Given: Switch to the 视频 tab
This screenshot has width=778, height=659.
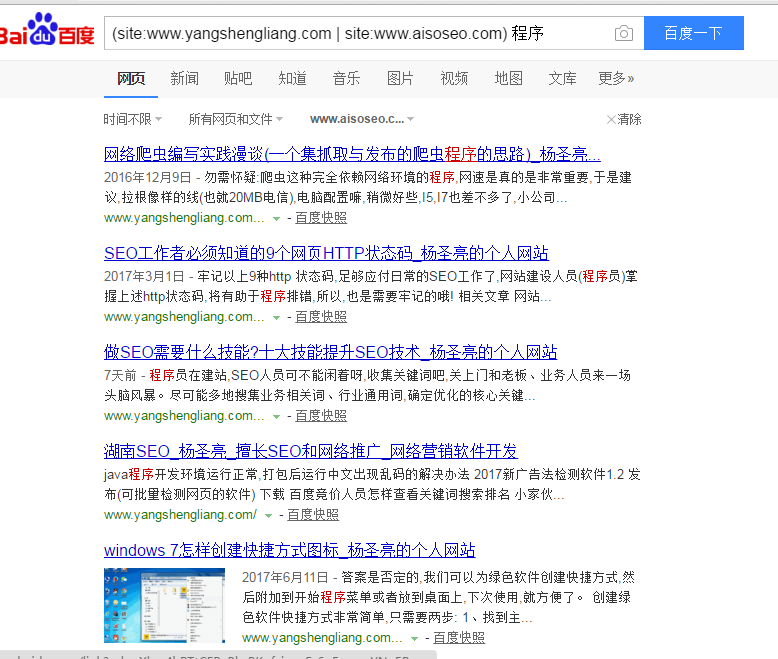Looking at the screenshot, I should (454, 78).
